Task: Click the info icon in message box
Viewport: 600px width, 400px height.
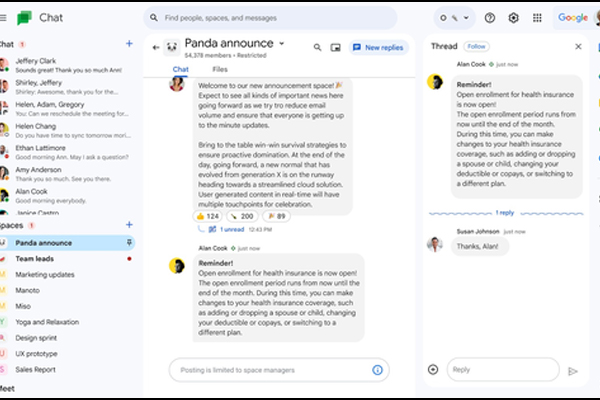Action: click(377, 369)
